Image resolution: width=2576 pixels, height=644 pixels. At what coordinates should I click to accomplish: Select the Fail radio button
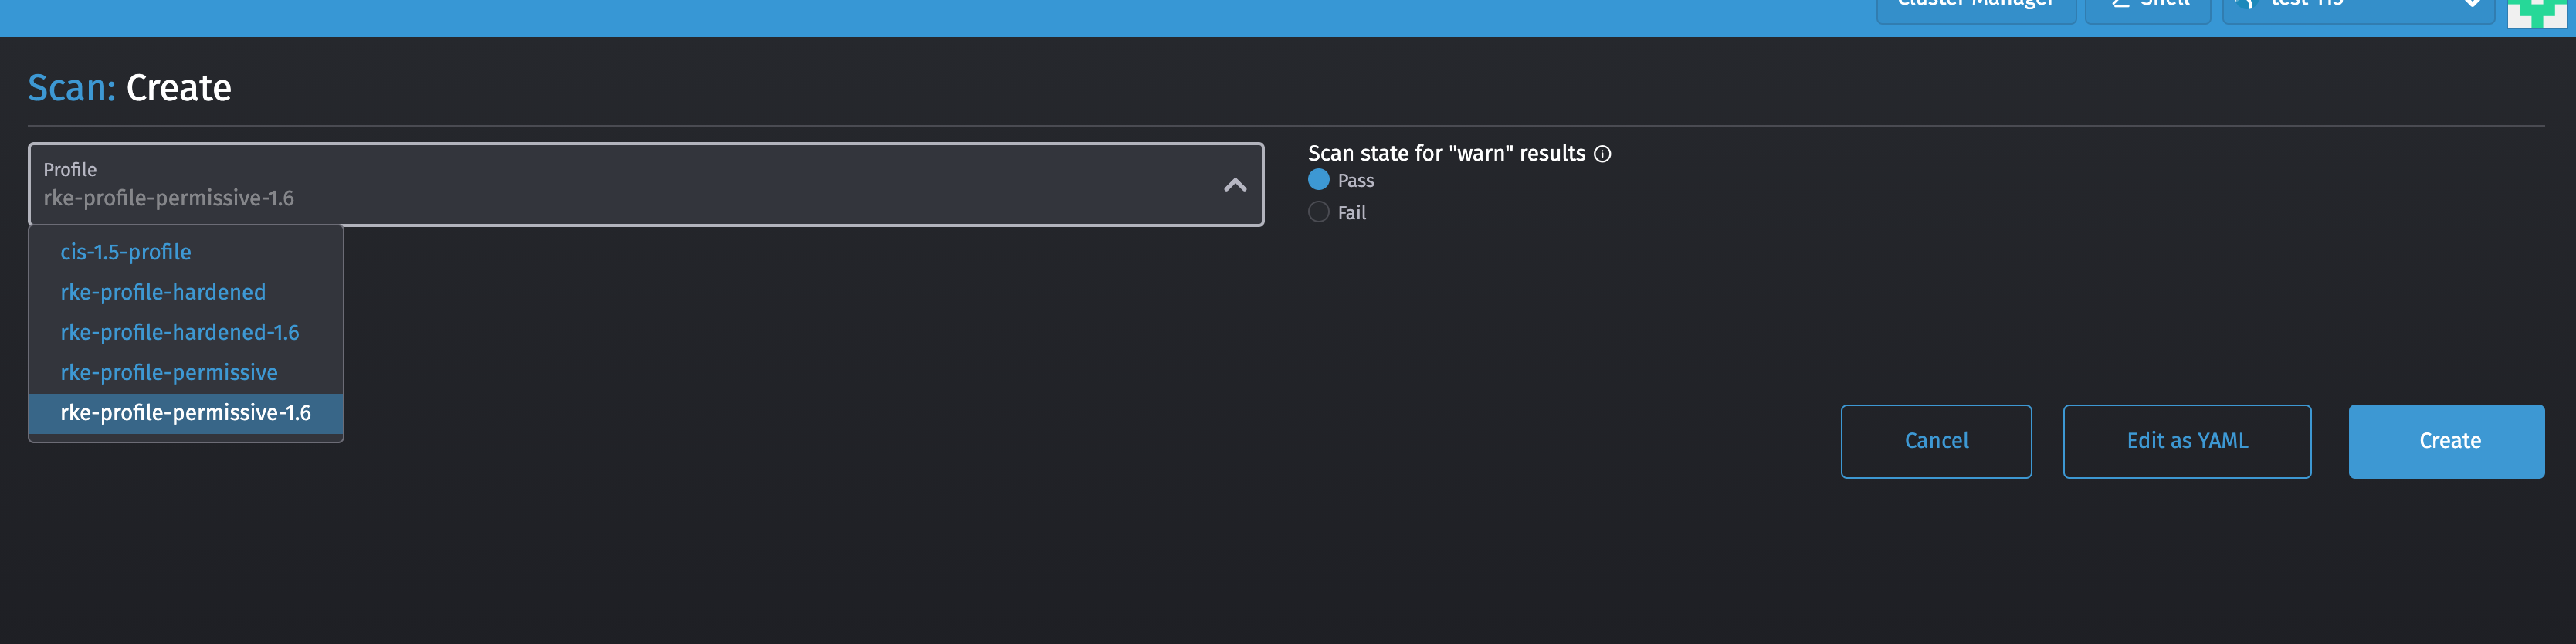click(1318, 212)
